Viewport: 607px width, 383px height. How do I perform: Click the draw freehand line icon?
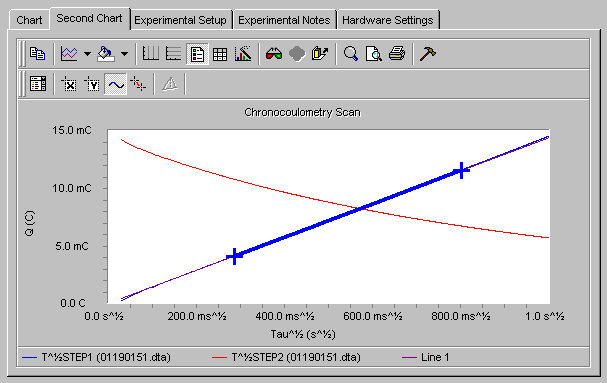point(138,84)
